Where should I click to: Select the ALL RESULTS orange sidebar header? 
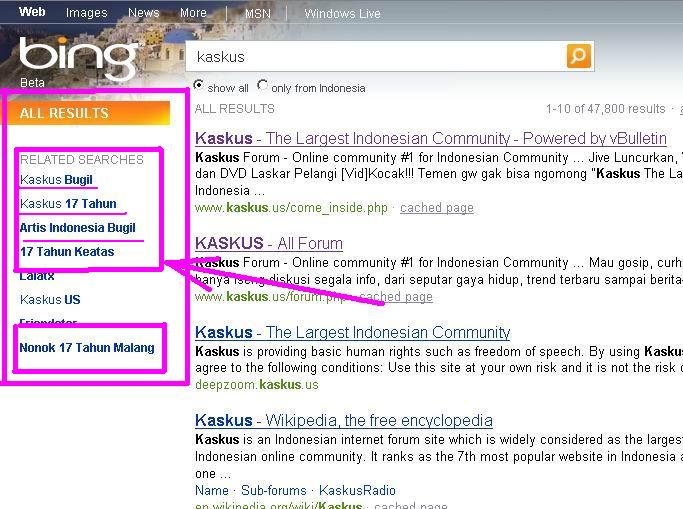[x=86, y=113]
